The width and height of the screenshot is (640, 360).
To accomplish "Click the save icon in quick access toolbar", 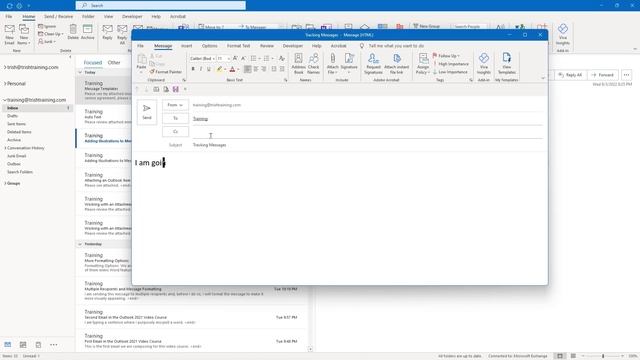I will pos(176,89).
